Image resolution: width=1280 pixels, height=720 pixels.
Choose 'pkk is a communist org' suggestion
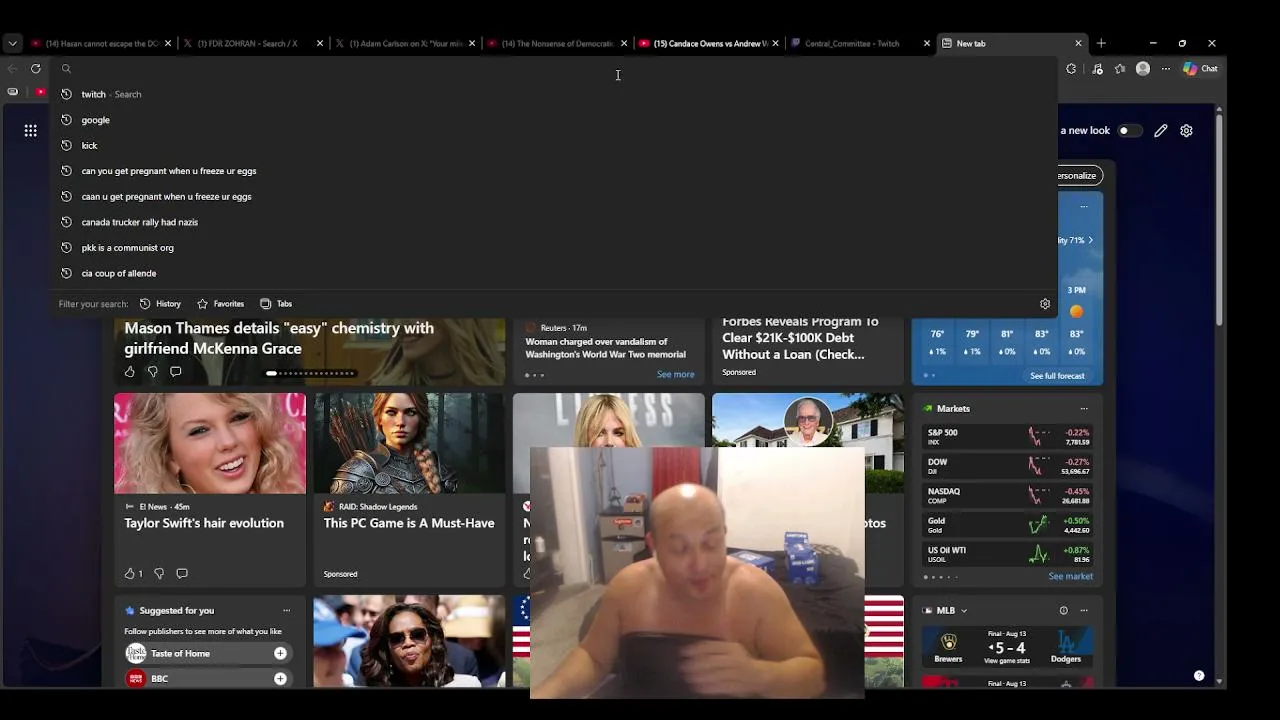coord(555,248)
